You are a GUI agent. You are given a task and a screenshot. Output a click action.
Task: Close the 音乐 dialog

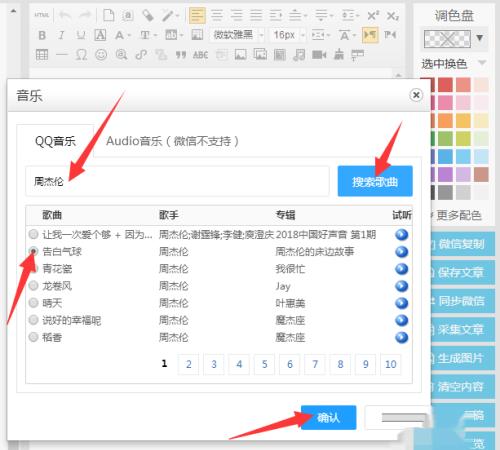pos(416,95)
